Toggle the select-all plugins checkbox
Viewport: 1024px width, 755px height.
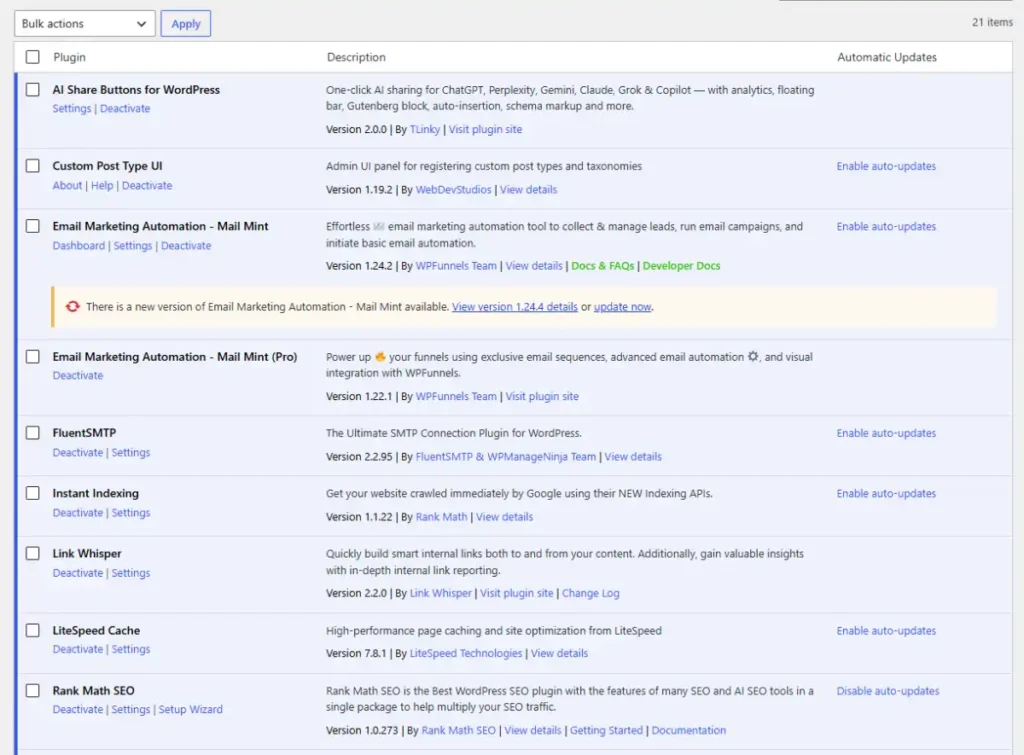[x=33, y=57]
